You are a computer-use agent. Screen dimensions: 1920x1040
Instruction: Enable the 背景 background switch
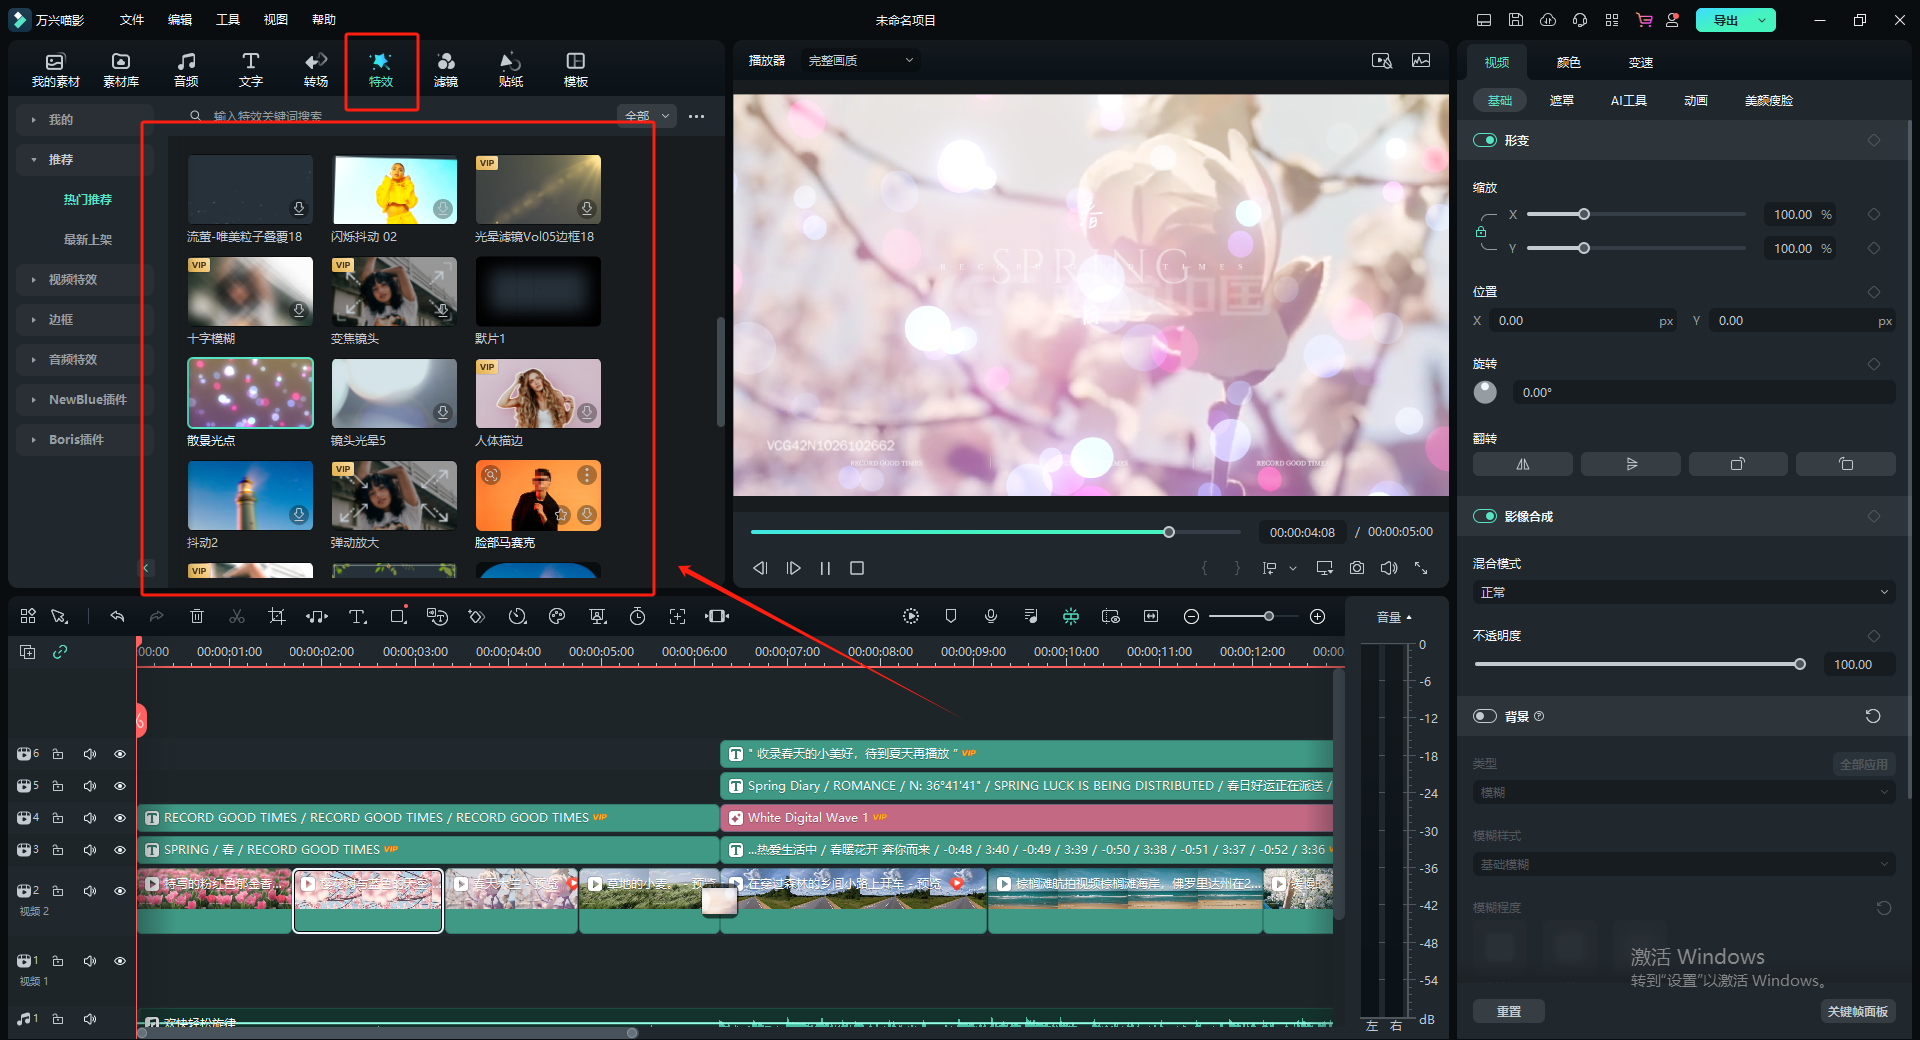1484,717
